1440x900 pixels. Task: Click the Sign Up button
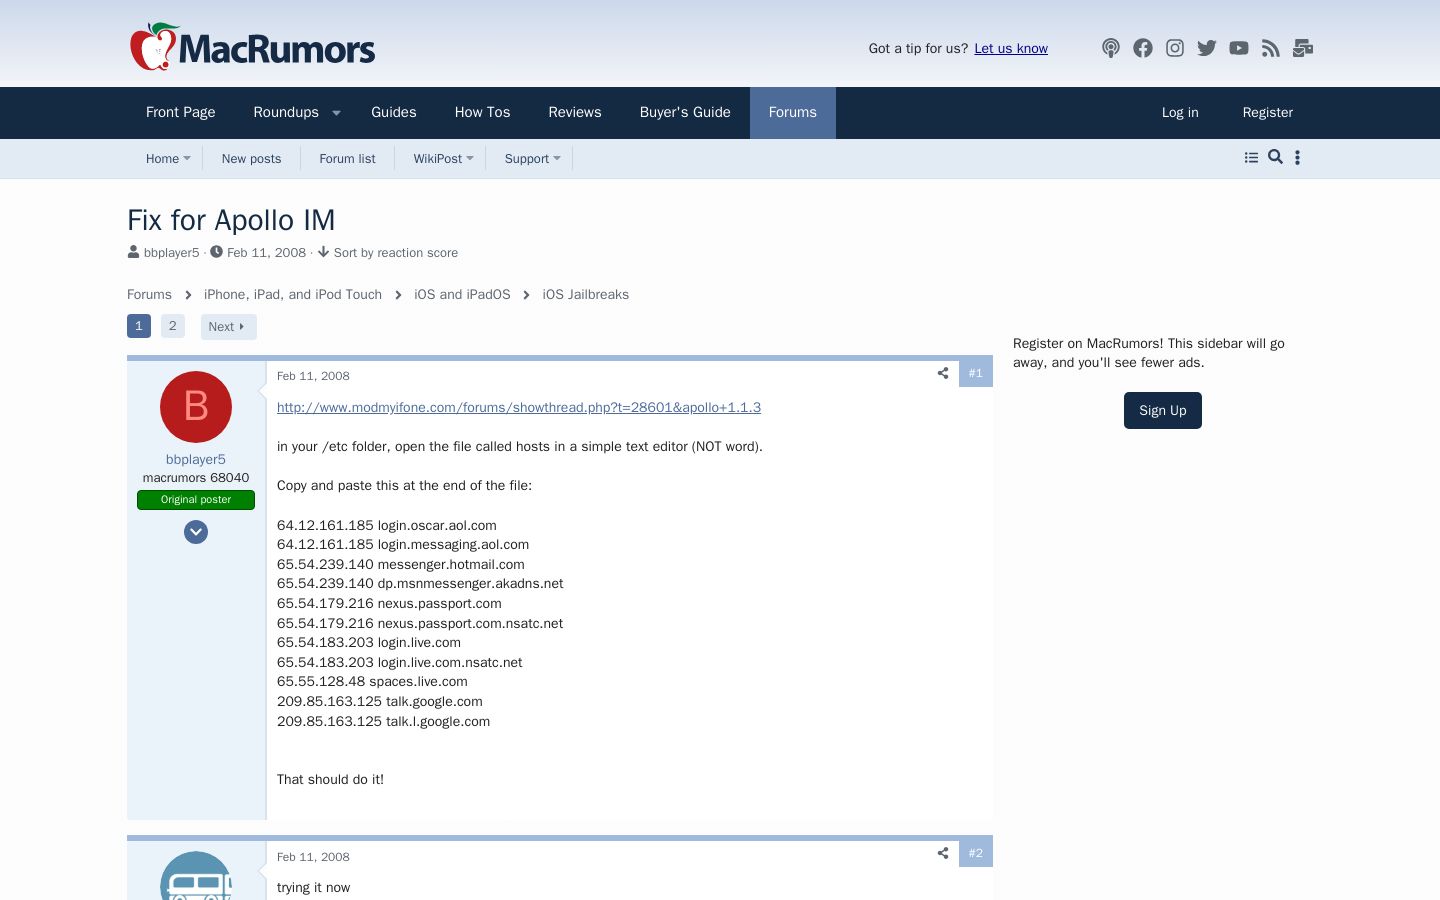point(1163,410)
